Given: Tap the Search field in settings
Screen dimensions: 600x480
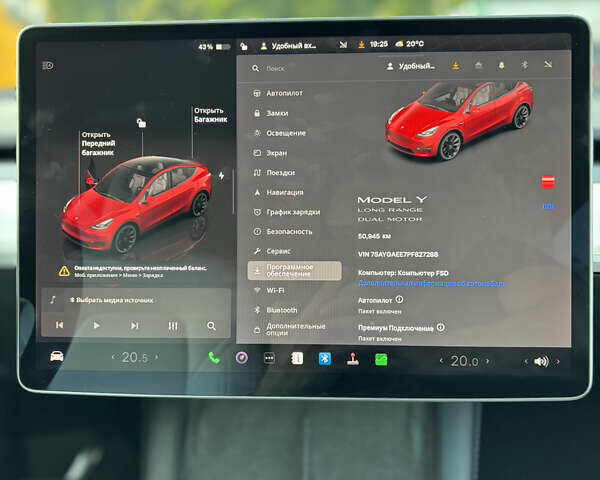Looking at the screenshot, I should (314, 69).
